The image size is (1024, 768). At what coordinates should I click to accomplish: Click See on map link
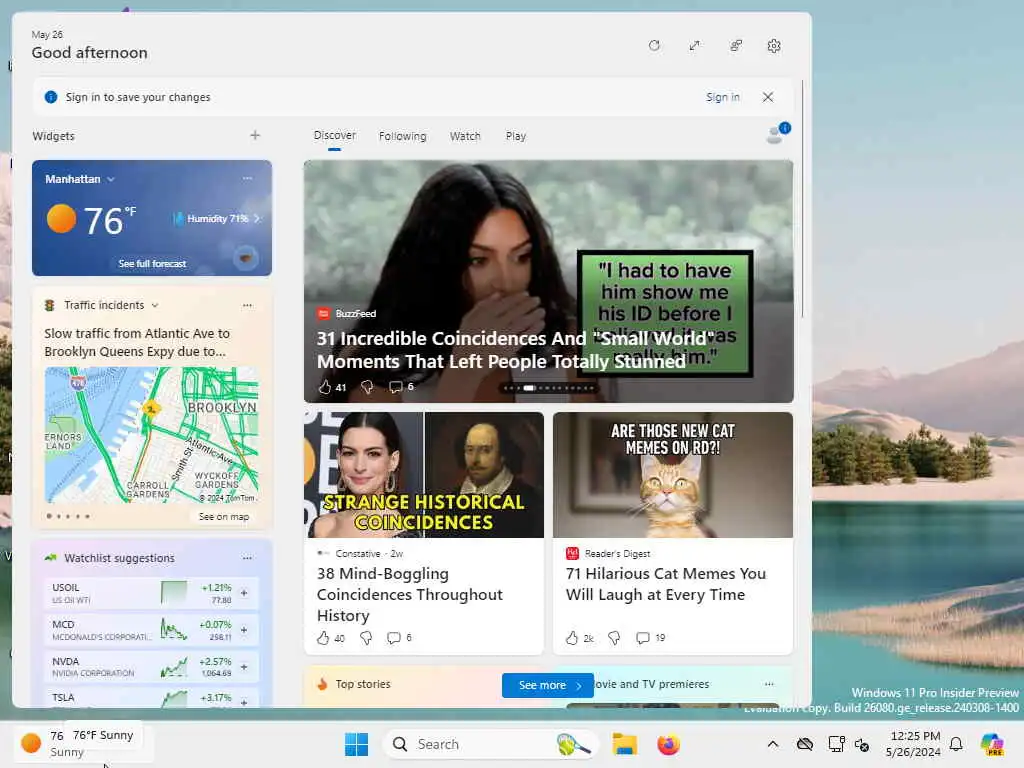(224, 517)
